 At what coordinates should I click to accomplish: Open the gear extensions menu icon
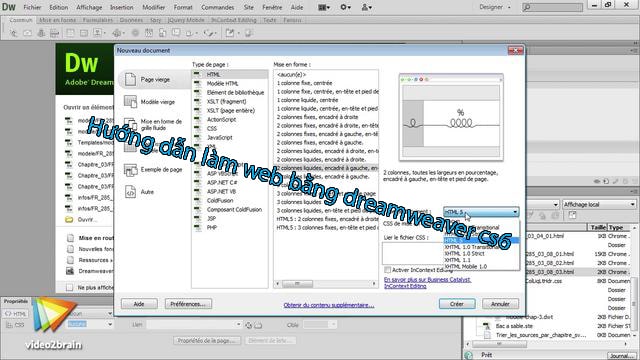point(345,7)
